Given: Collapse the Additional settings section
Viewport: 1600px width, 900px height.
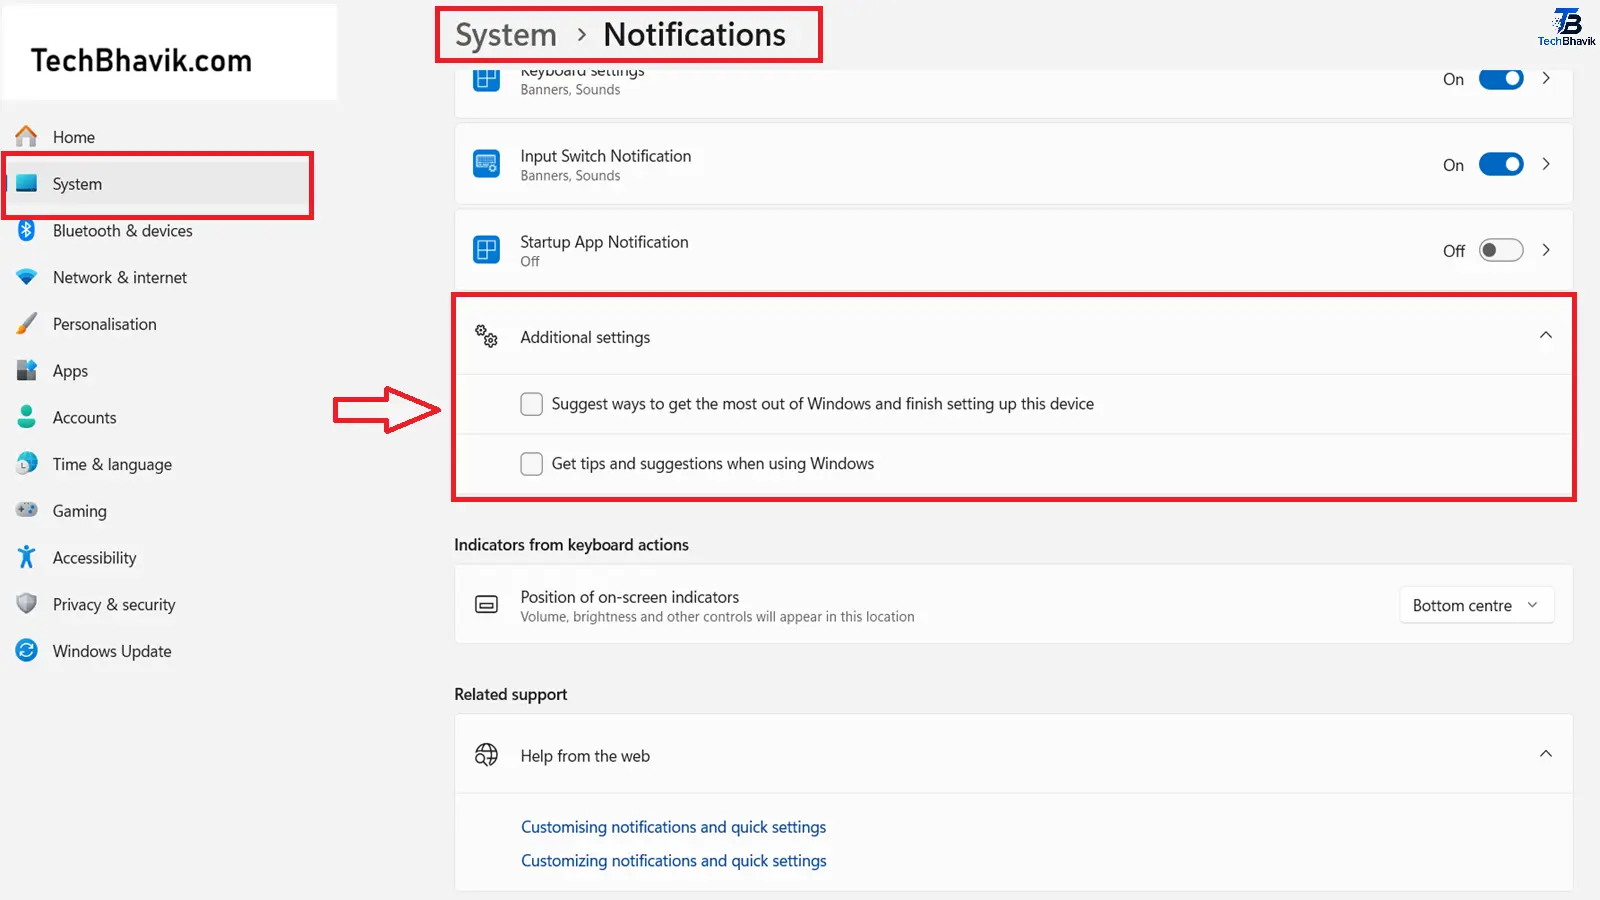Looking at the screenshot, I should (x=1546, y=335).
